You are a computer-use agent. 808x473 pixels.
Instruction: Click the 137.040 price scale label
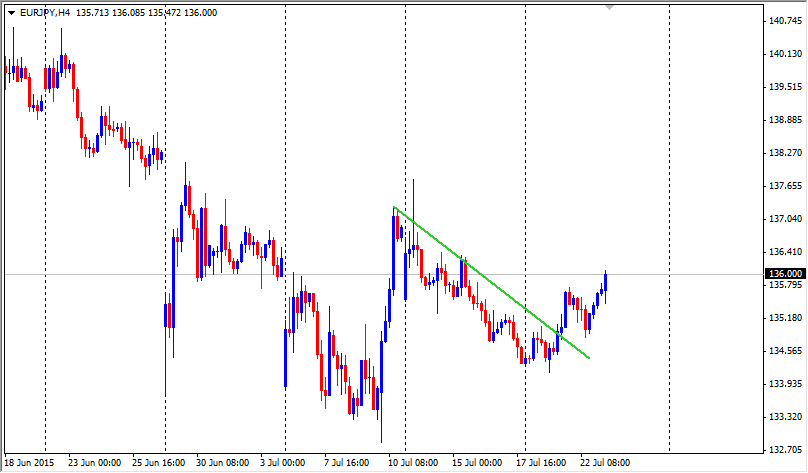[785, 218]
